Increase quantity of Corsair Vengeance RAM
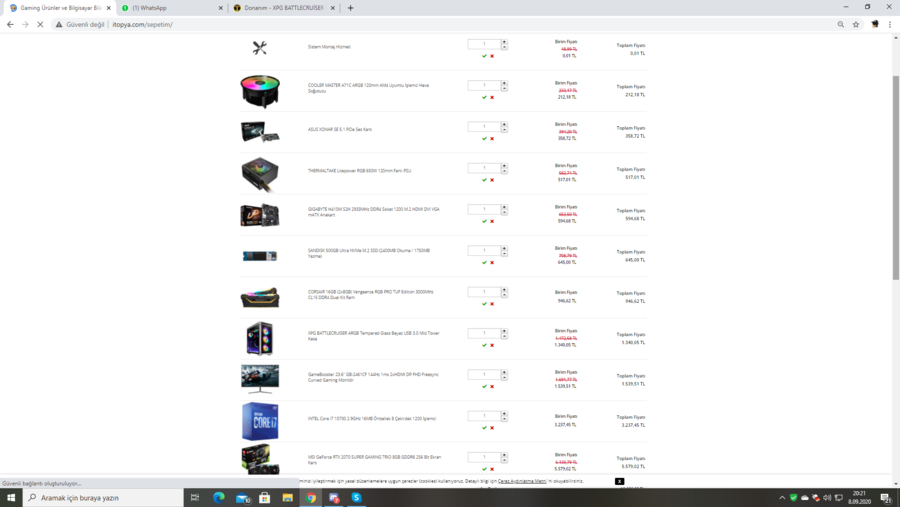Screen dimensions: 900x507 pyautogui.click(x=505, y=290)
